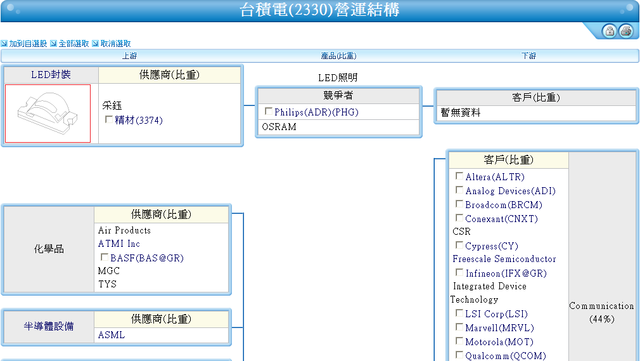Select 采鈺 supplier text

click(112, 105)
